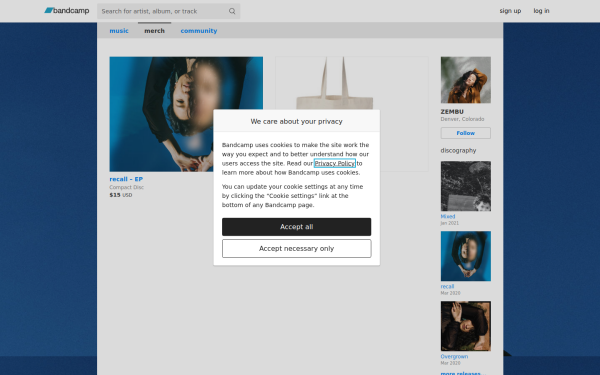The image size is (600, 375).
Task: Click the recall title link in discography
Action: 447,287
